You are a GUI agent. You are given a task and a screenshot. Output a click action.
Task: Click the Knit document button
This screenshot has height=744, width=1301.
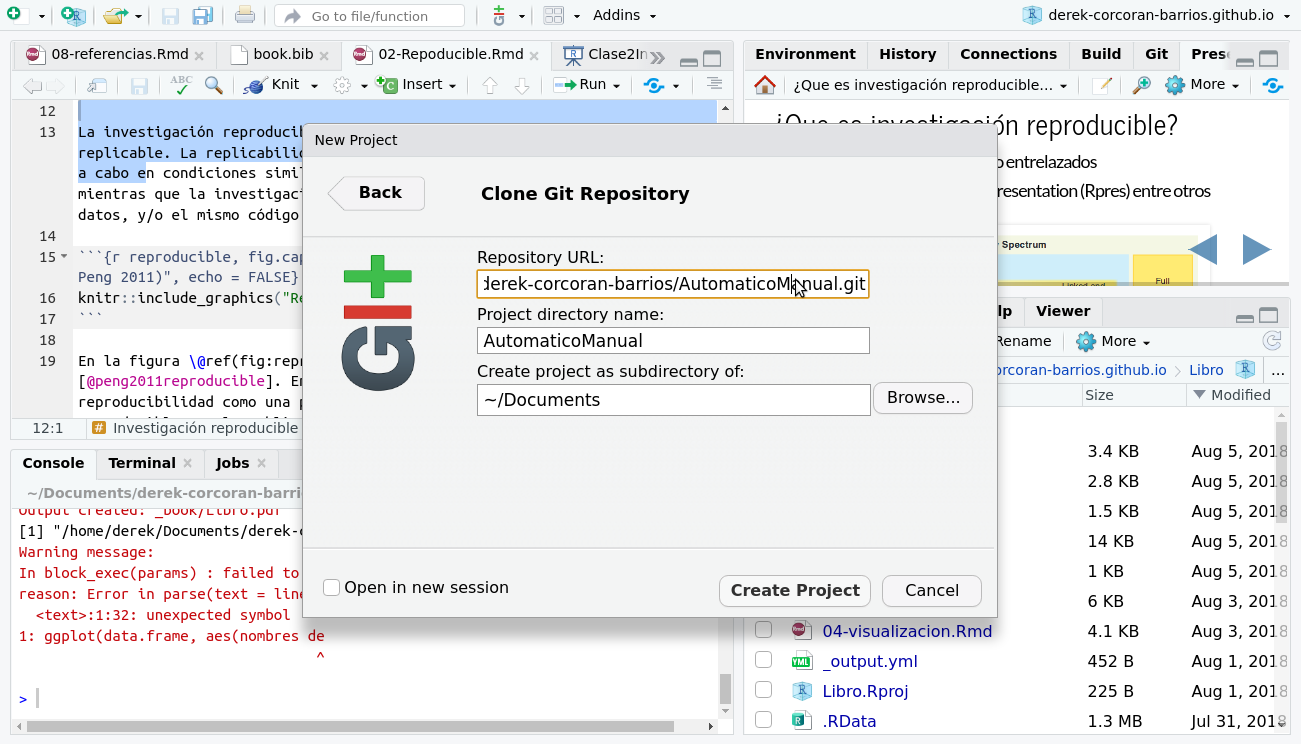276,85
